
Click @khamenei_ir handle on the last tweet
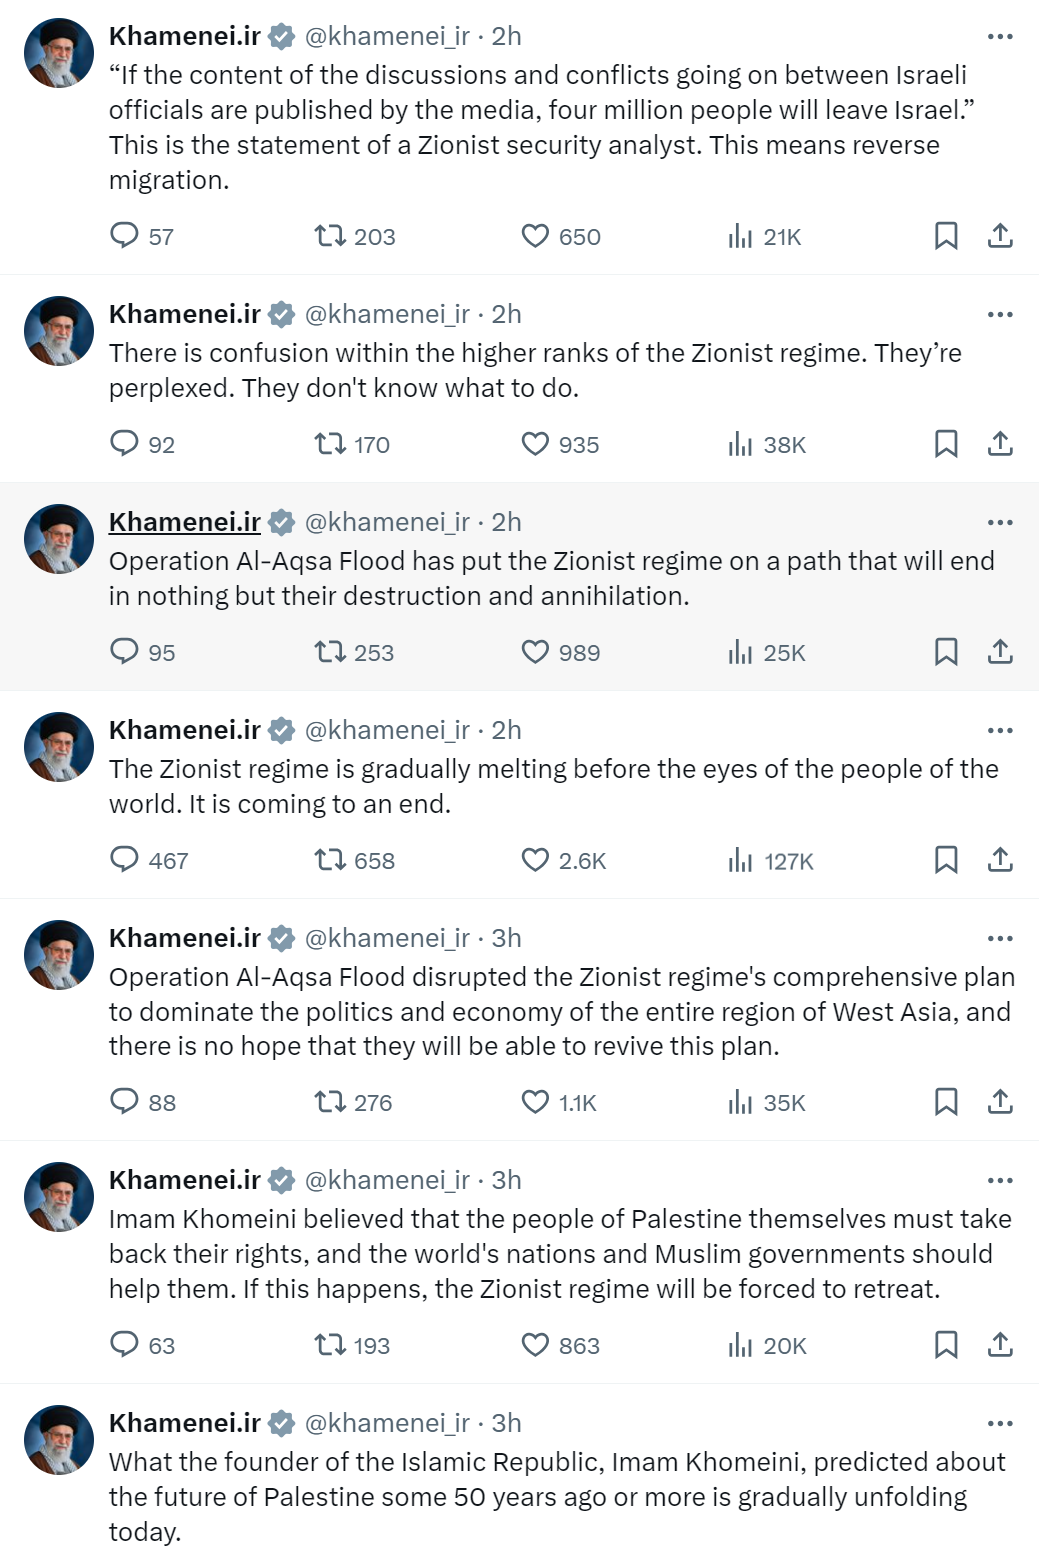pos(387,1423)
